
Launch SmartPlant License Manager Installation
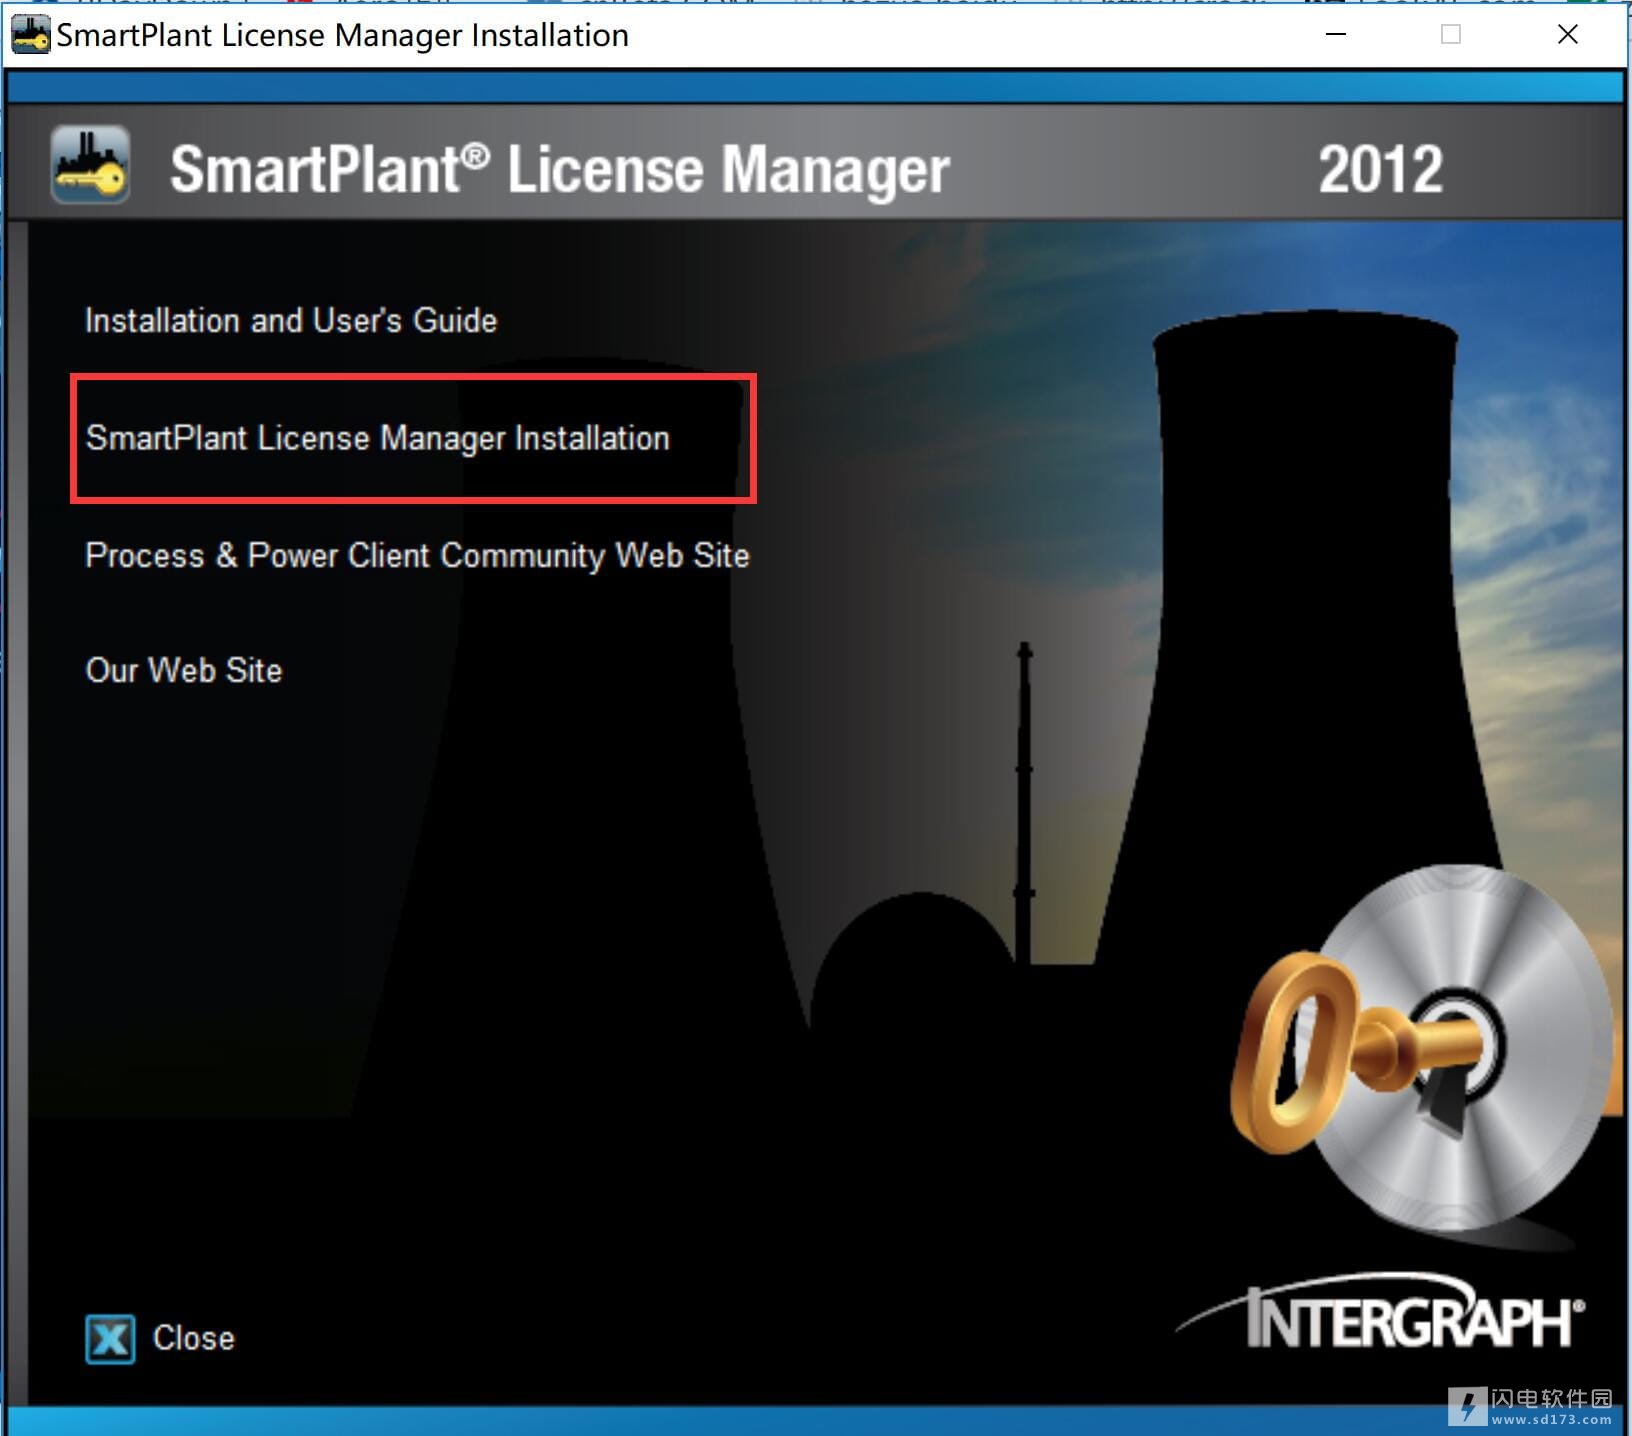click(x=378, y=438)
